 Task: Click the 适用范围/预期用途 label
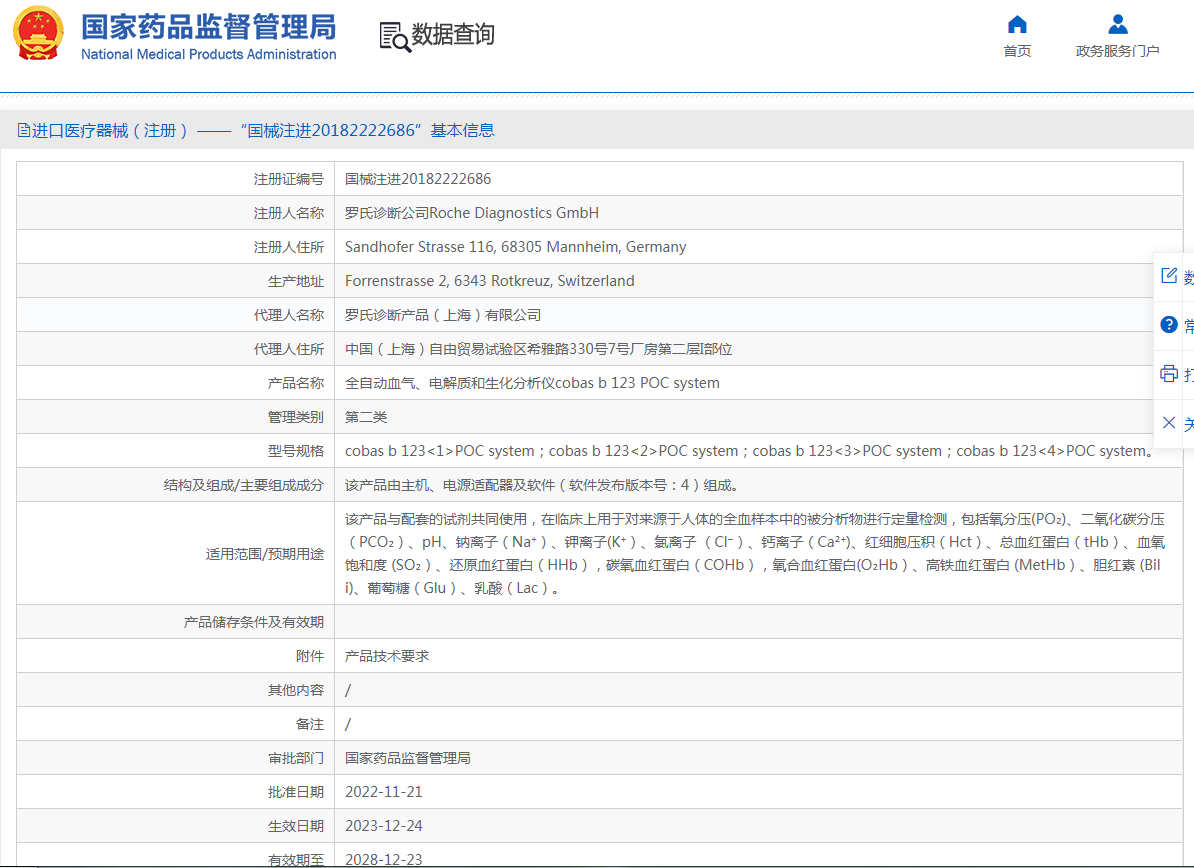click(265, 554)
